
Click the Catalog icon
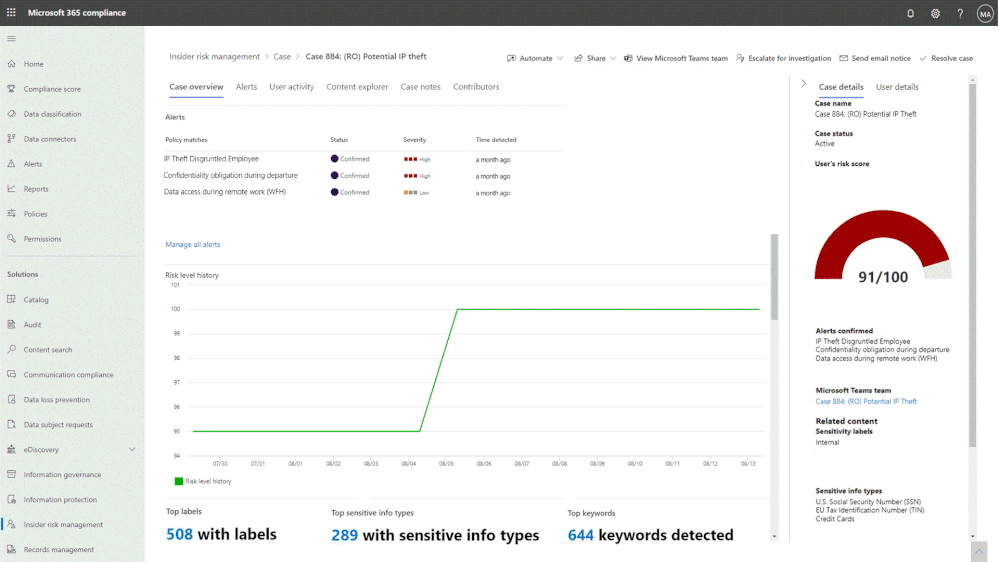[11, 299]
